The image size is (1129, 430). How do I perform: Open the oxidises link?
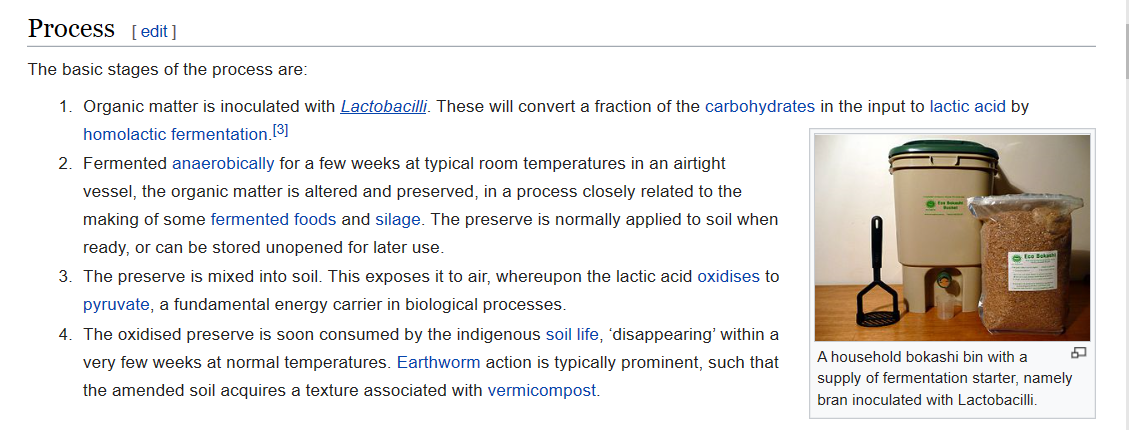(x=728, y=276)
